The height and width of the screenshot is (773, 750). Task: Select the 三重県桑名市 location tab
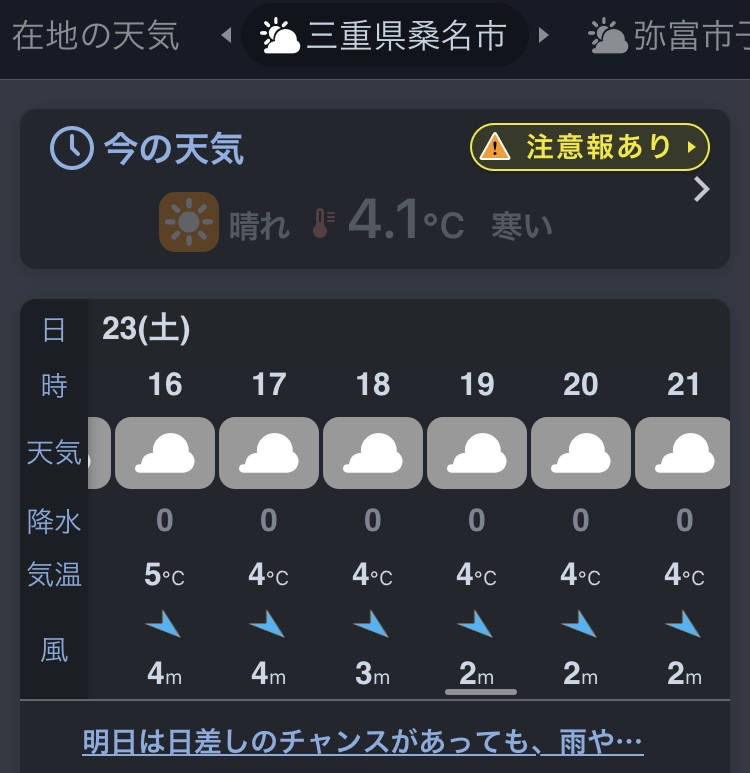click(x=384, y=35)
